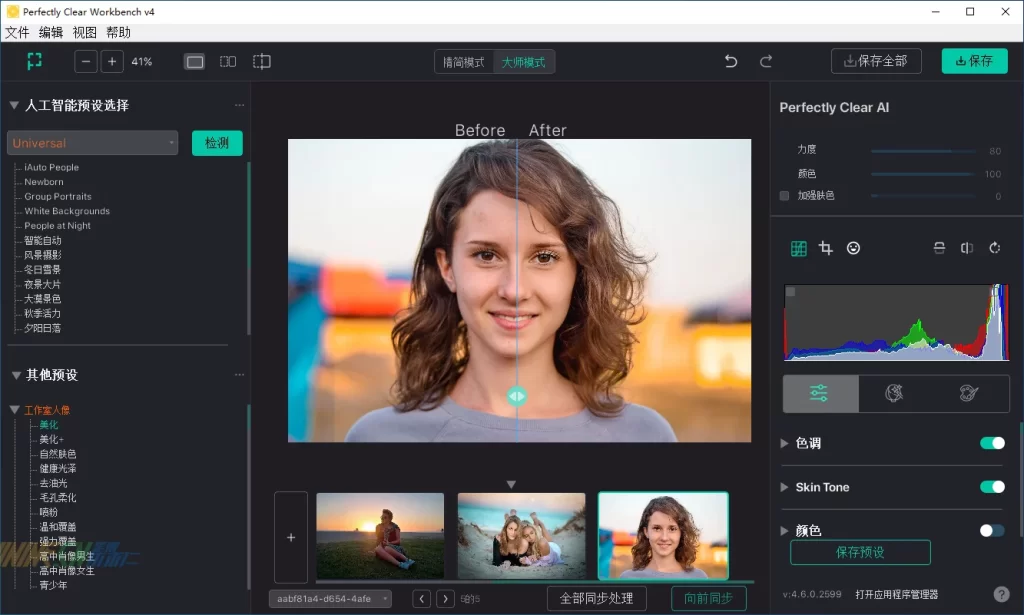Switch to single image view layout
Screen dimensions: 1024x615
click(x=195, y=62)
